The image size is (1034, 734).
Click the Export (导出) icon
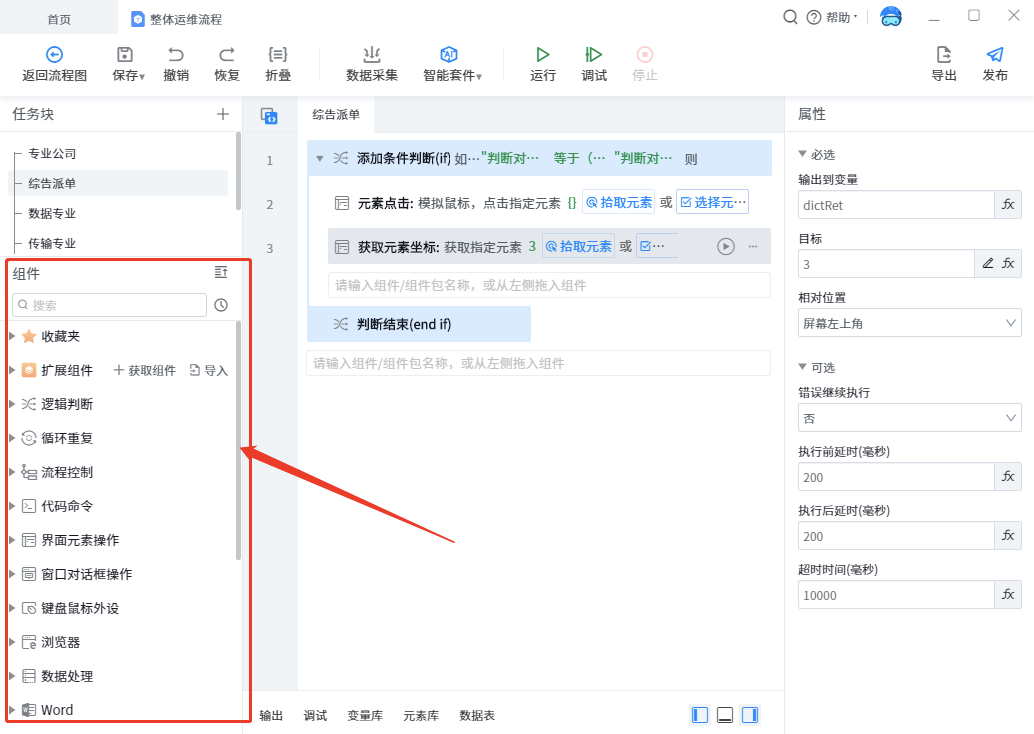pyautogui.click(x=943, y=55)
